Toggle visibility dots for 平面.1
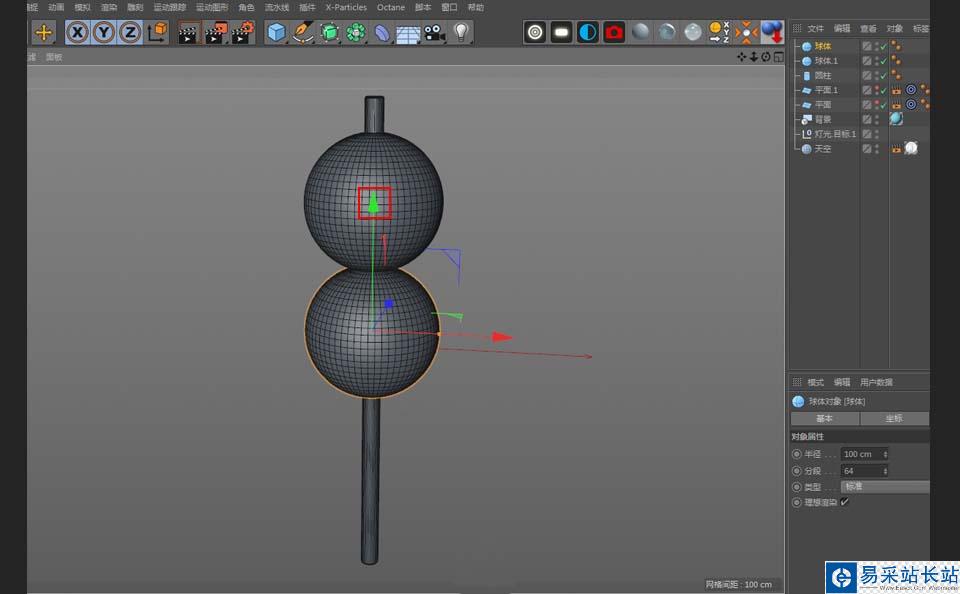This screenshot has width=960, height=594. [877, 90]
